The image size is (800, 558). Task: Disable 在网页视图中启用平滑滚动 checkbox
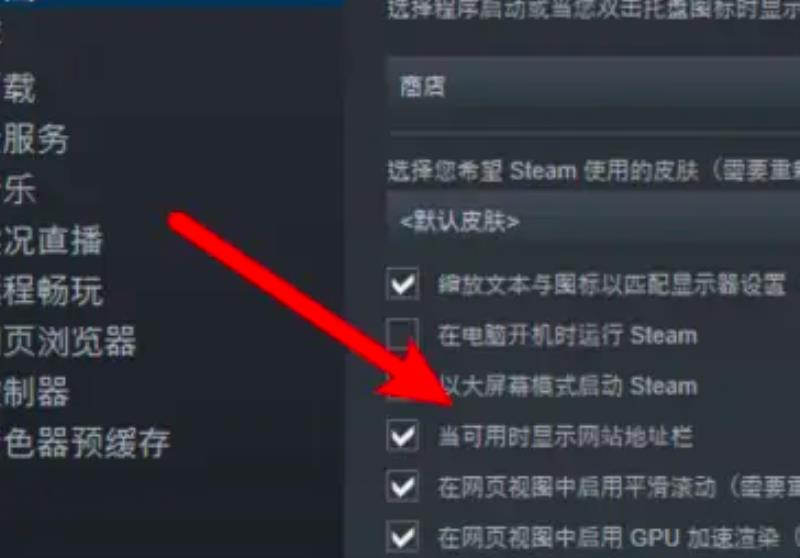click(403, 487)
